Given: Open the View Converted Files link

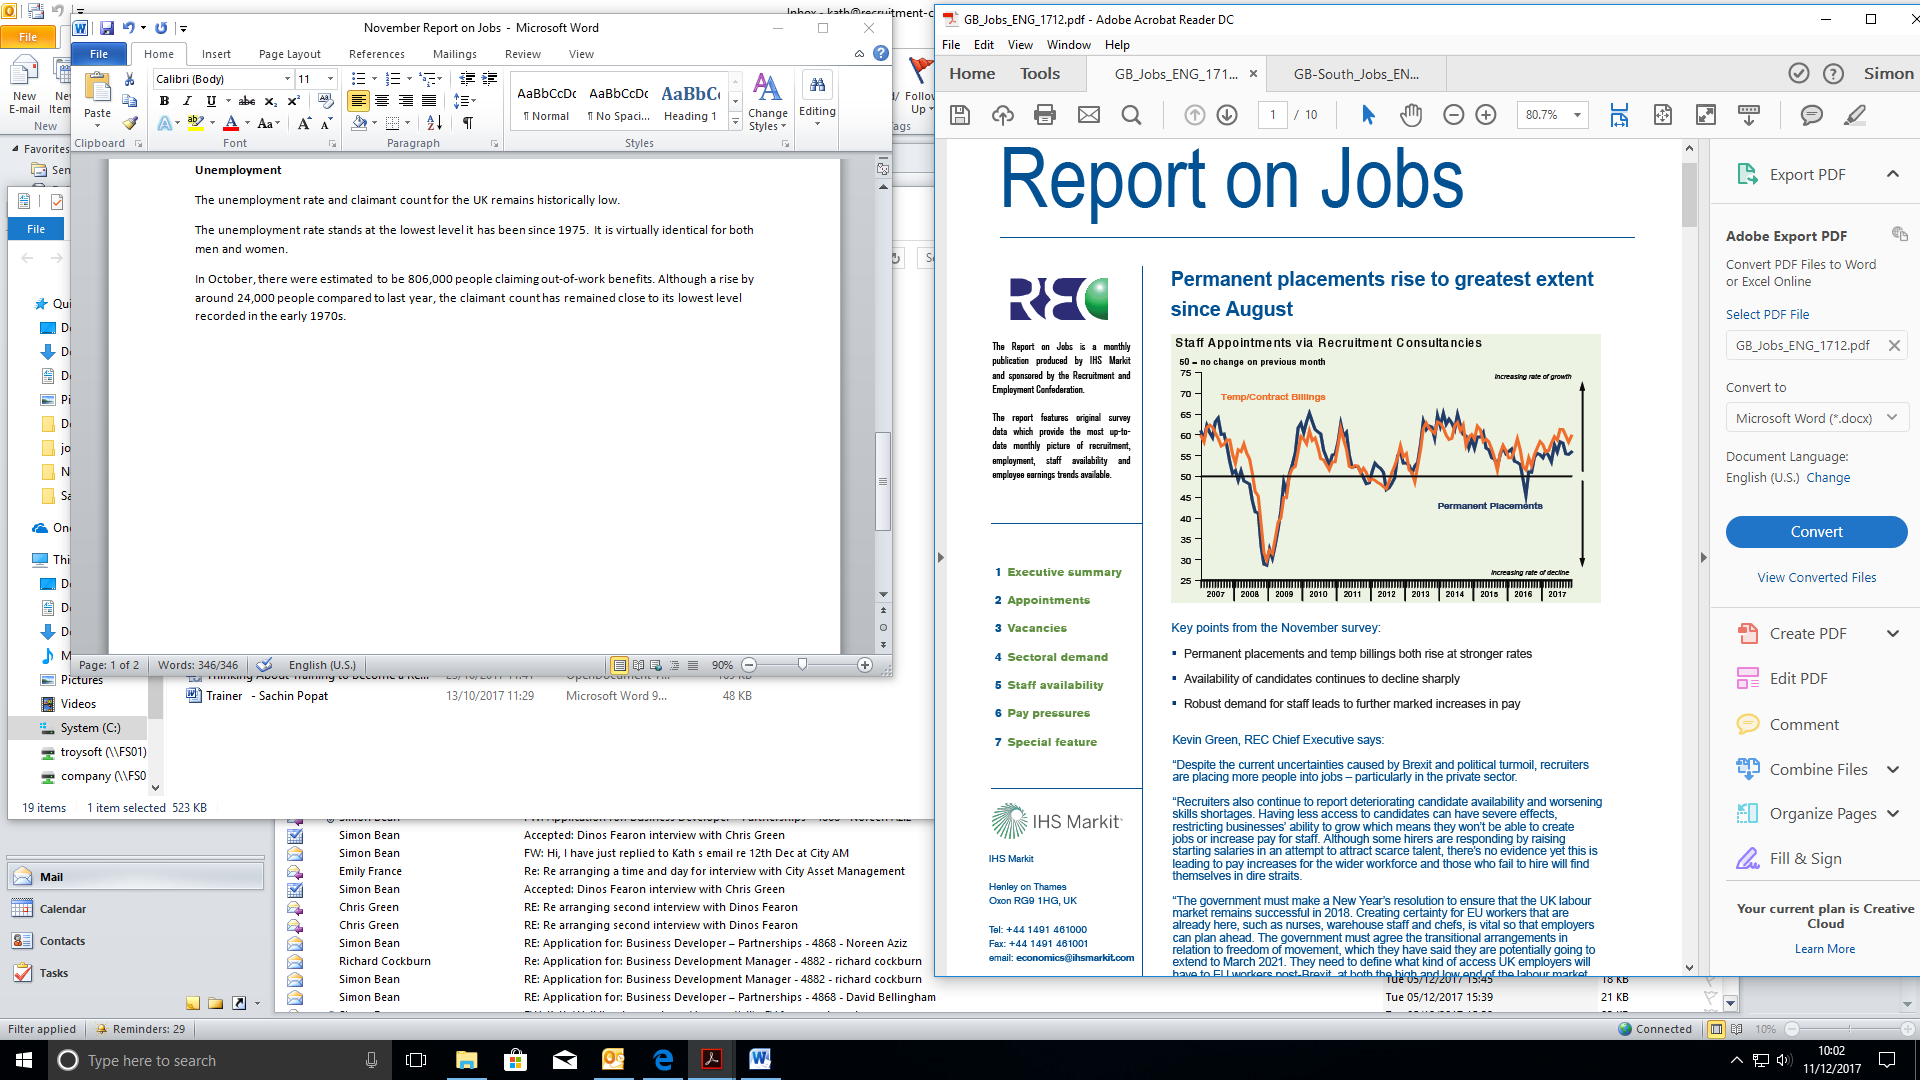Looking at the screenshot, I should (1816, 577).
